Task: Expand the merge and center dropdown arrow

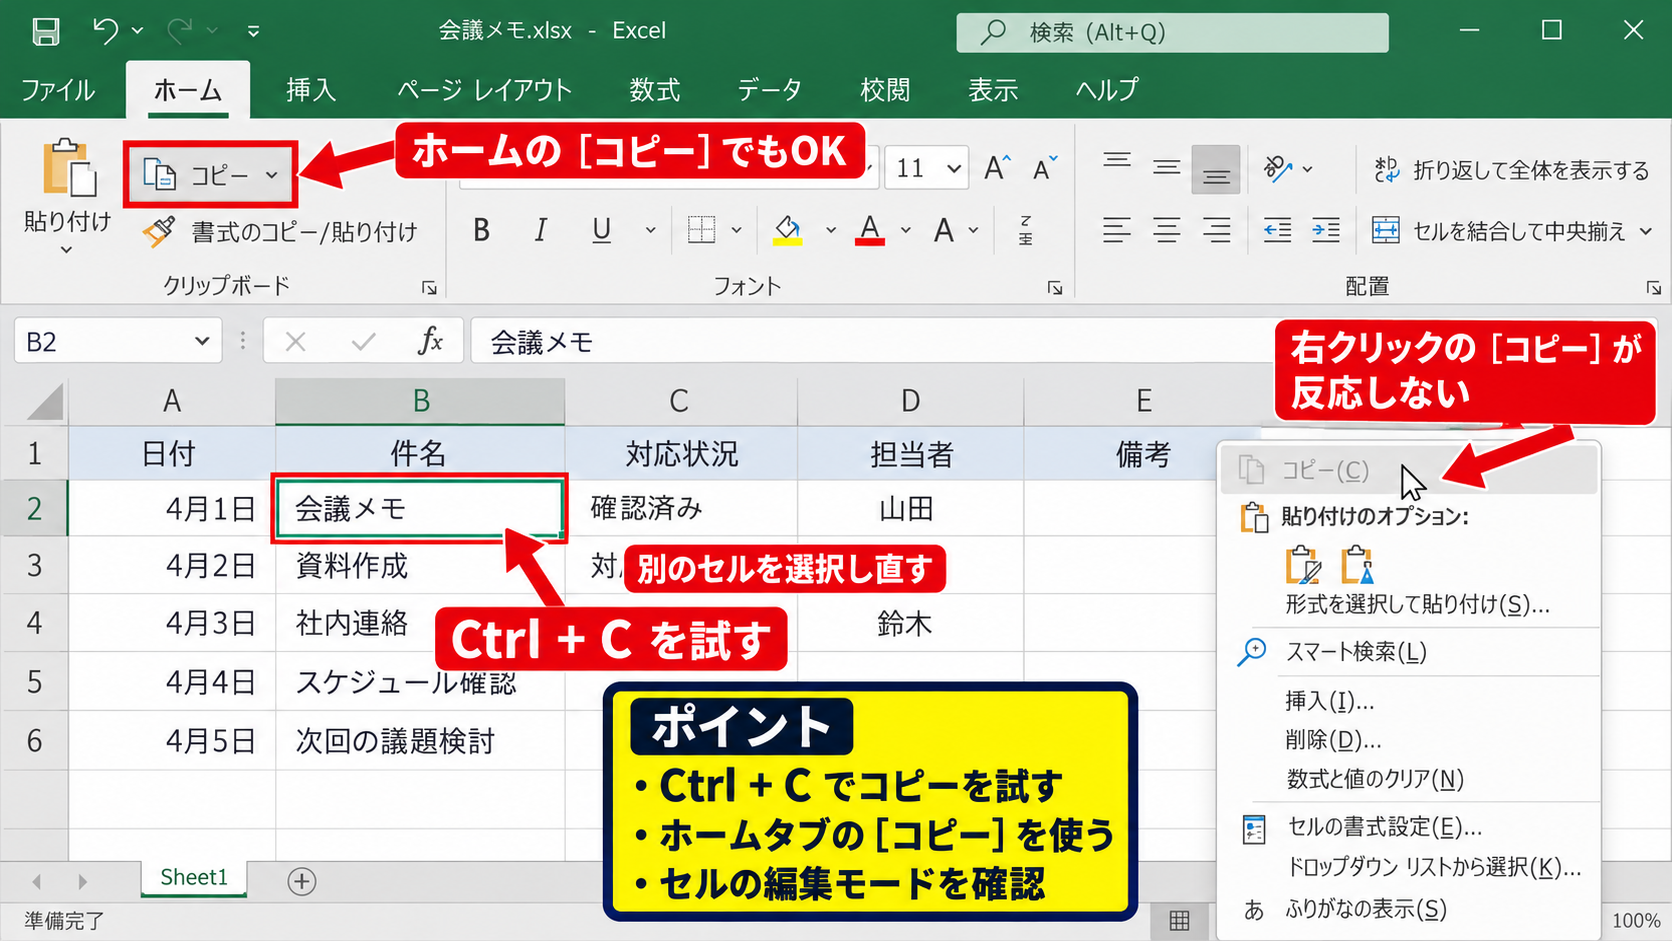Action: point(1646,232)
